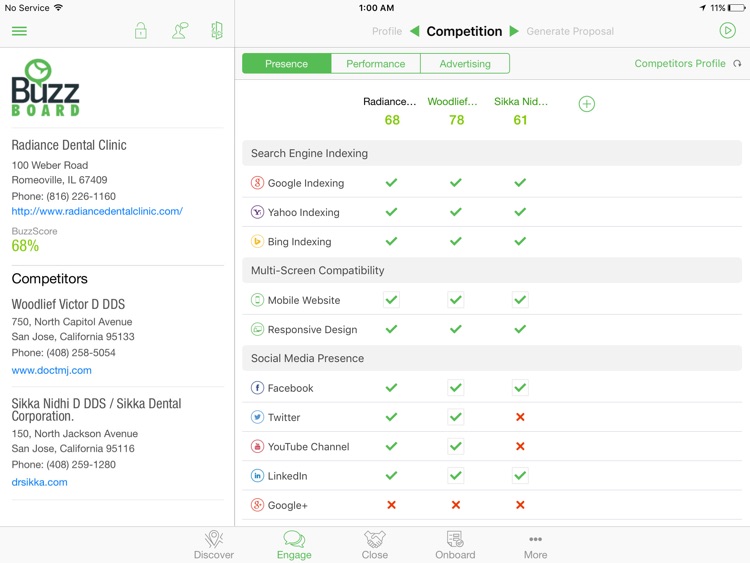Go to Generate Proposal step
750x563 pixels.
pos(570,31)
